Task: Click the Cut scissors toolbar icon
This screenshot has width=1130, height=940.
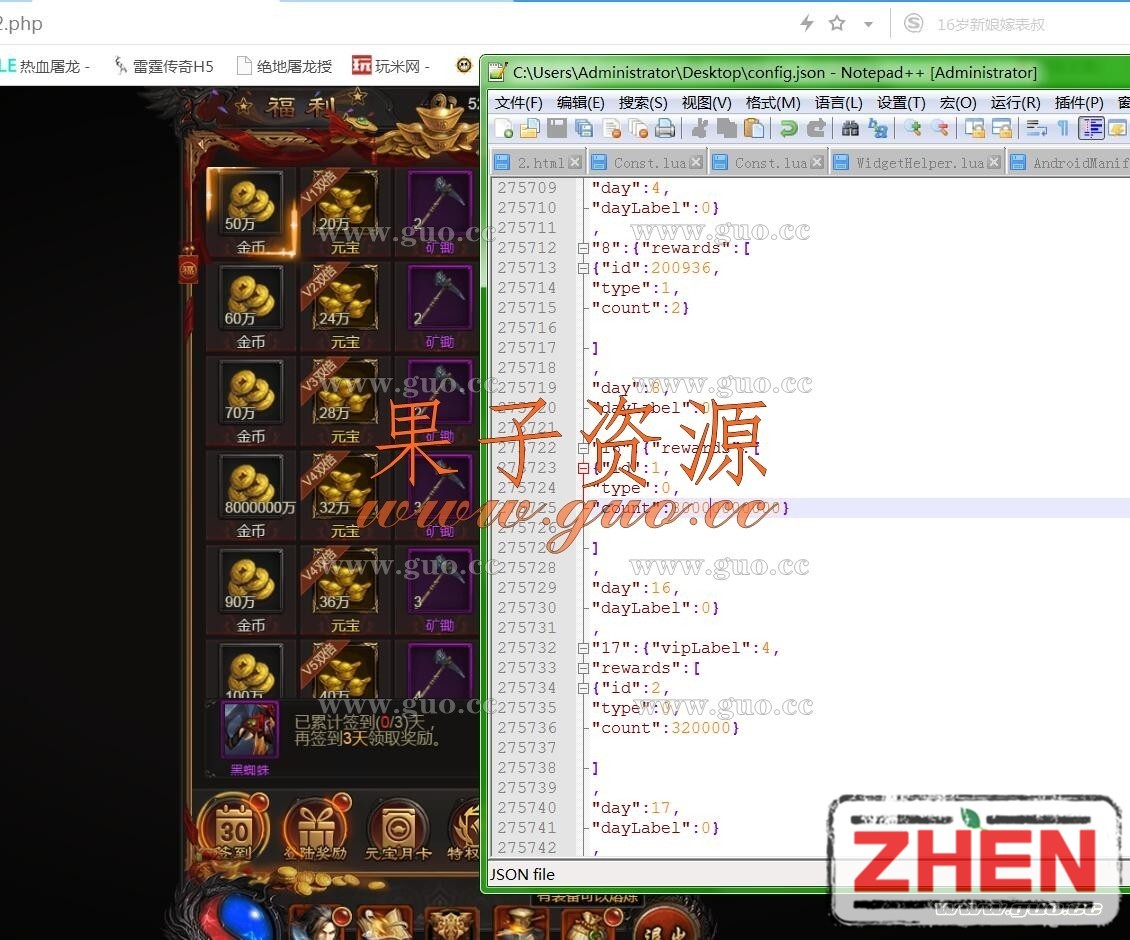Action: pyautogui.click(x=698, y=129)
